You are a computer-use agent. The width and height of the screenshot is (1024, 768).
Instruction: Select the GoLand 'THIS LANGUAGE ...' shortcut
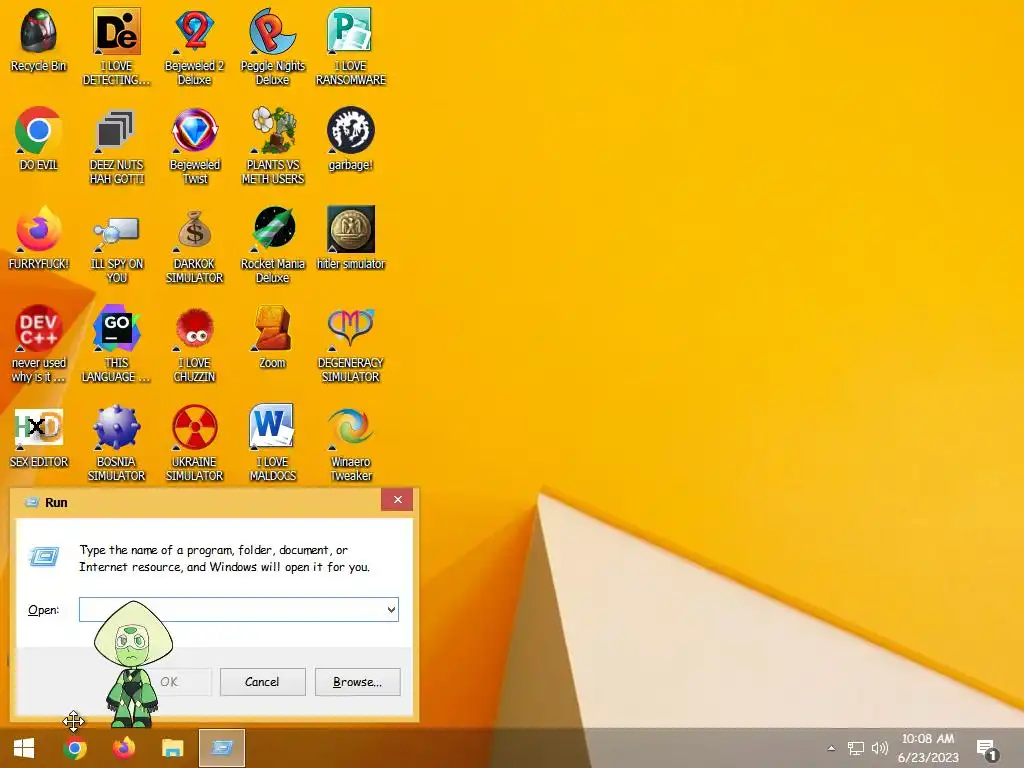point(116,344)
